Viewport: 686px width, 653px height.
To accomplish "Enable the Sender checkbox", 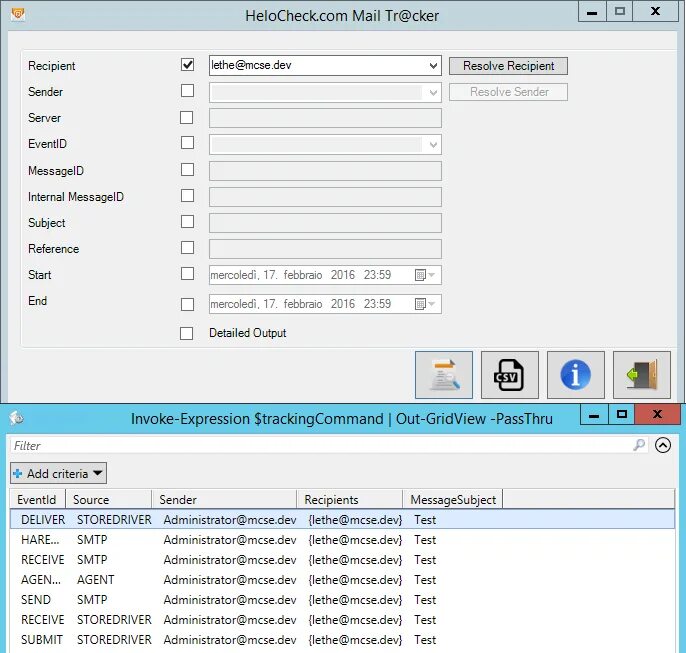I will pos(187,91).
